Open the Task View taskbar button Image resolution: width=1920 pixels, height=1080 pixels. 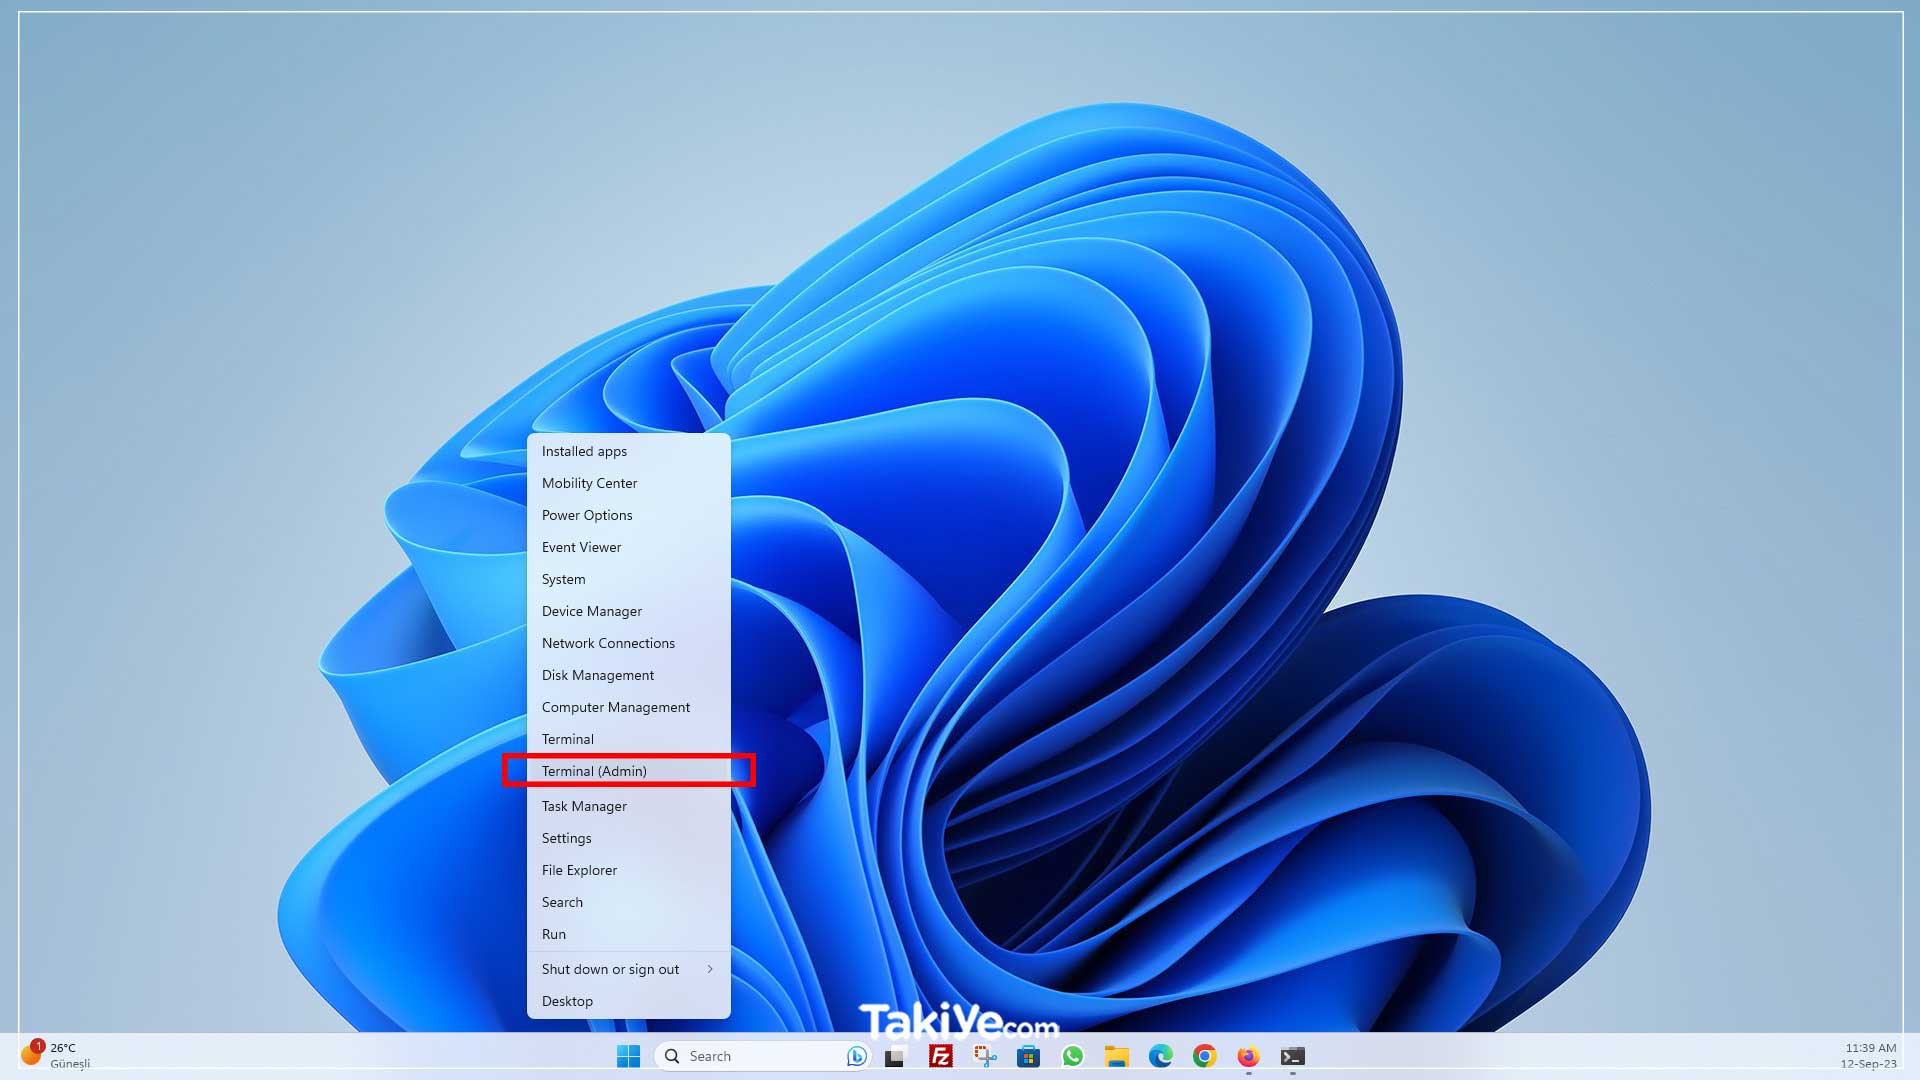click(x=895, y=1056)
